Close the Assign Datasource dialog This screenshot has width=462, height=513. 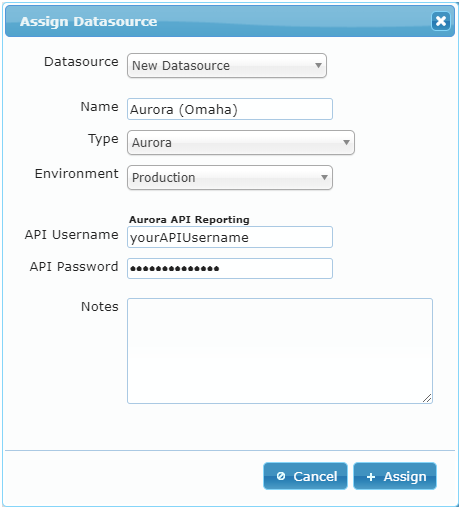coord(441,21)
